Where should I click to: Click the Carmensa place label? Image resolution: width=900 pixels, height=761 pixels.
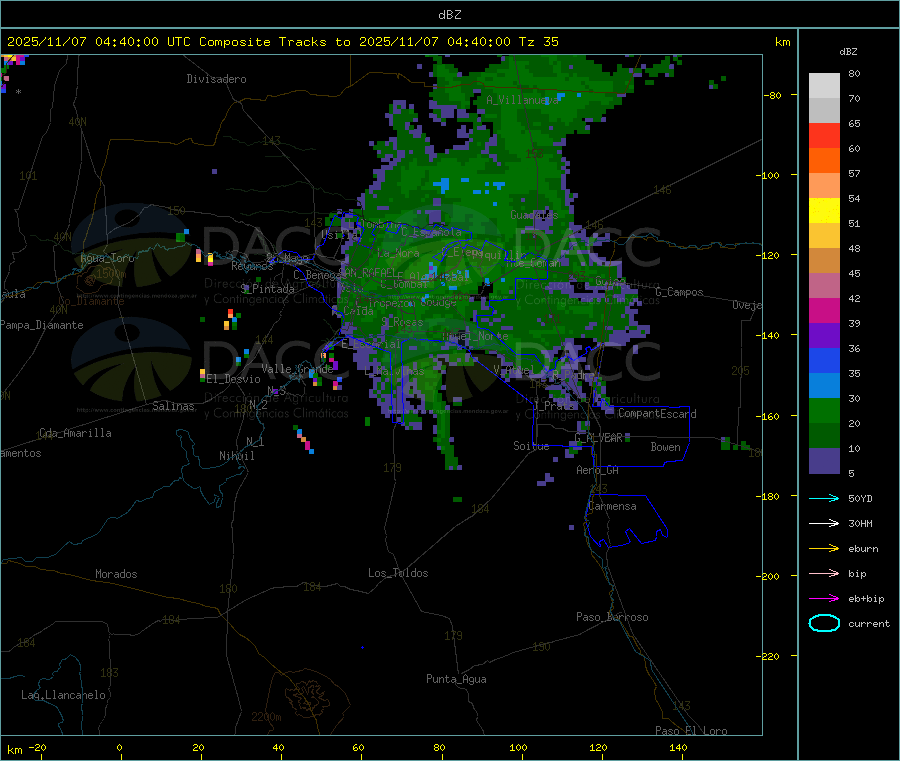pyautogui.click(x=612, y=506)
